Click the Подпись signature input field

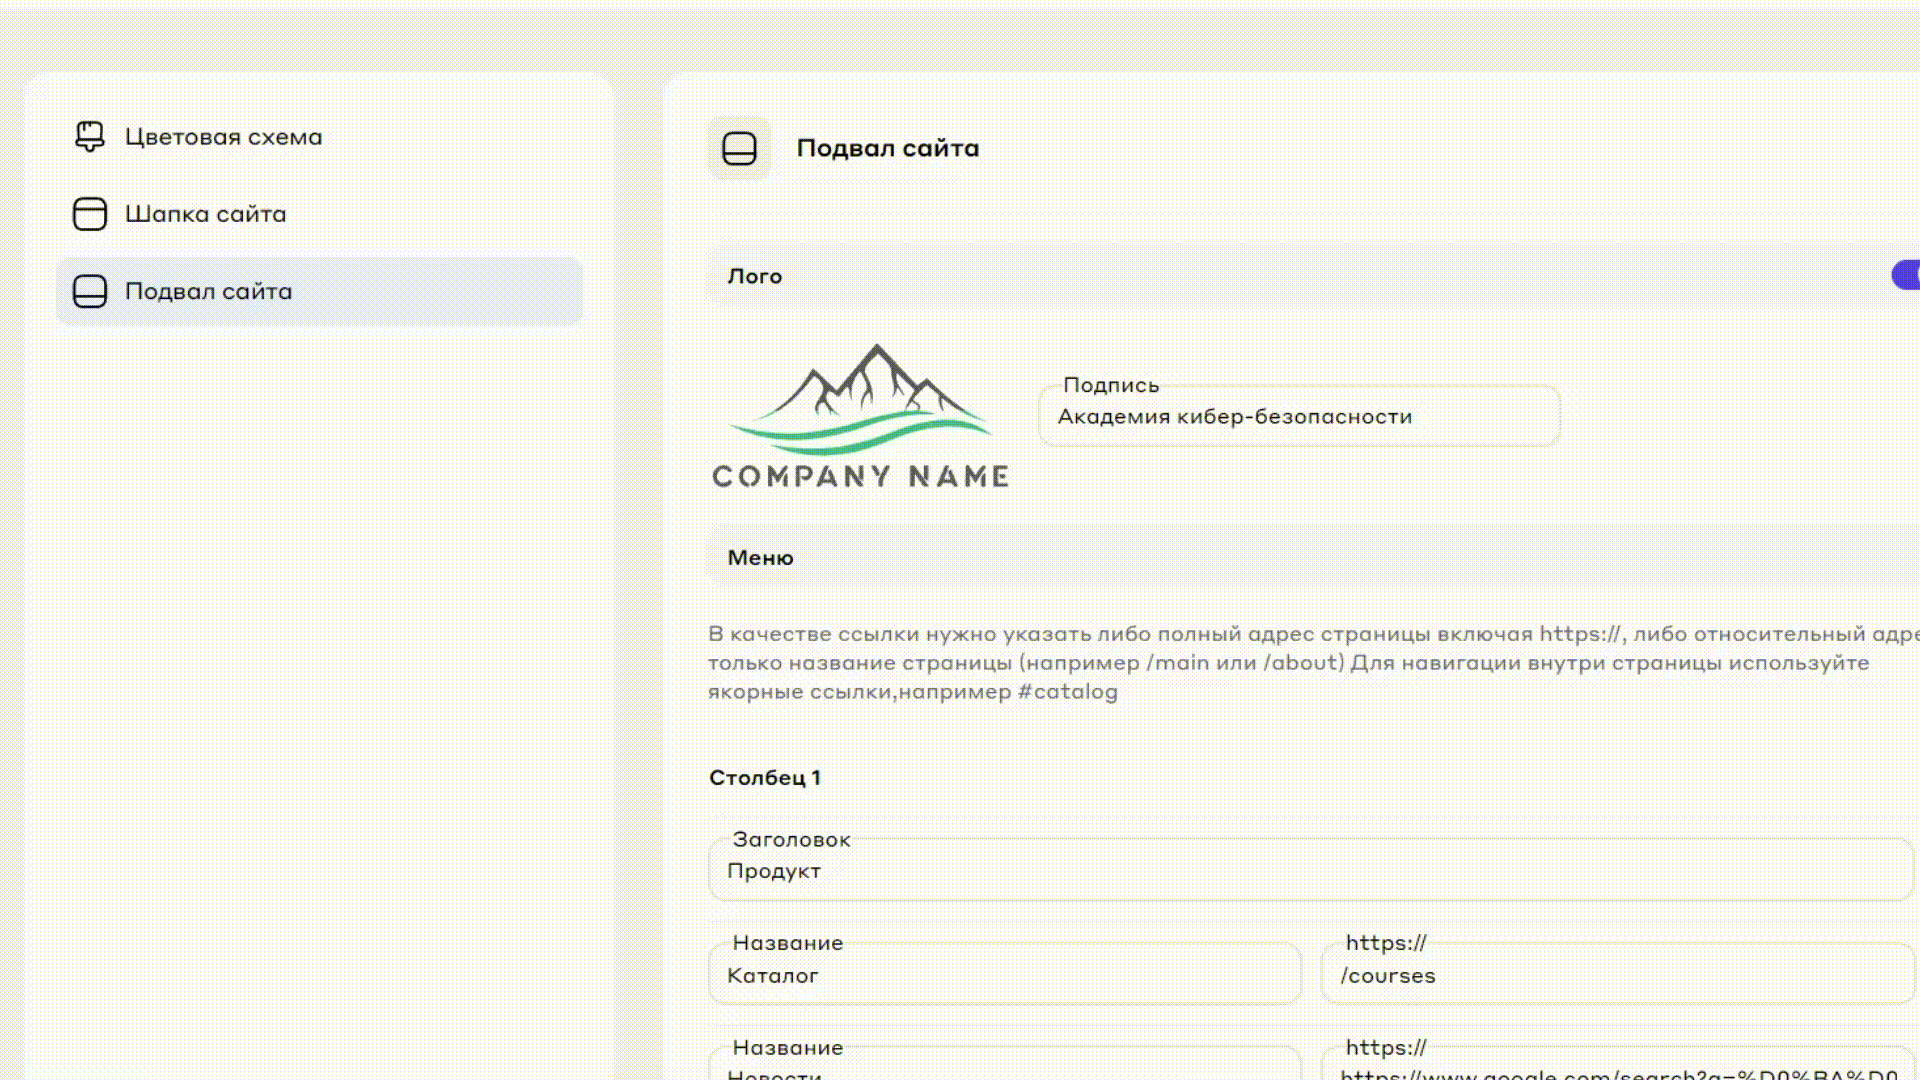(1298, 417)
